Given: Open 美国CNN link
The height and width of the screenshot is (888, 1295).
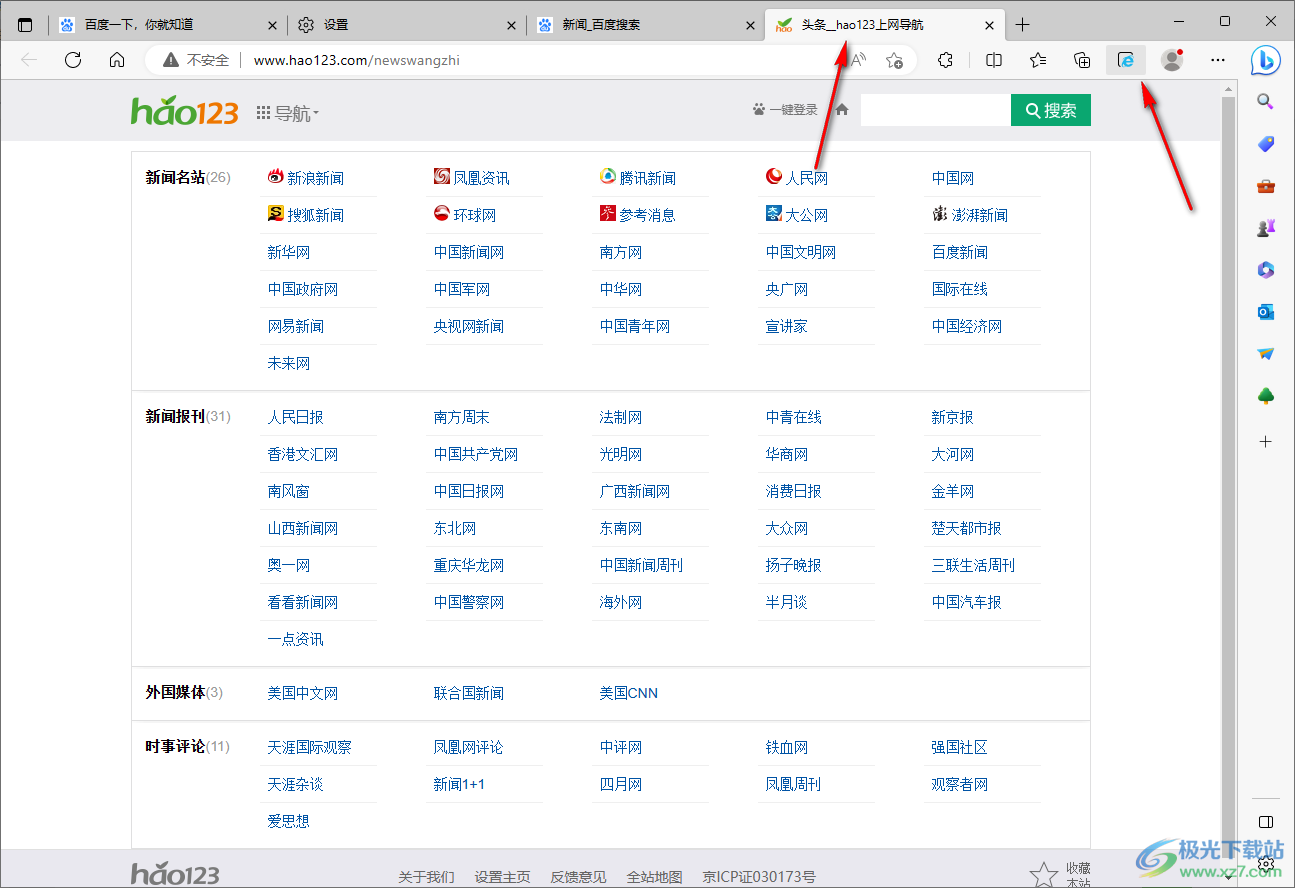Looking at the screenshot, I should click(x=628, y=693).
